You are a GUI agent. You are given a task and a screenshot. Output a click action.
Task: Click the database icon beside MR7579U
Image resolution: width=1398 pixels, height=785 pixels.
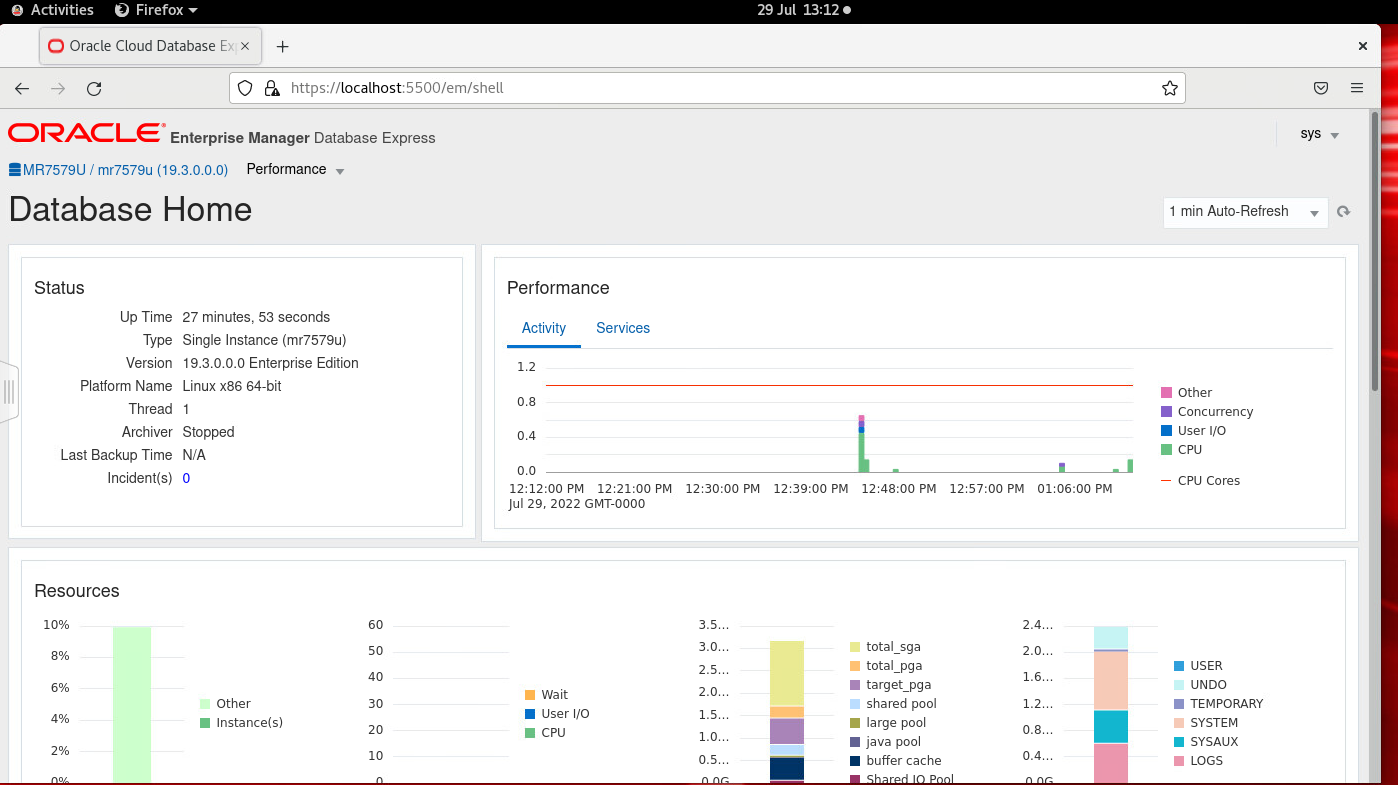15,170
